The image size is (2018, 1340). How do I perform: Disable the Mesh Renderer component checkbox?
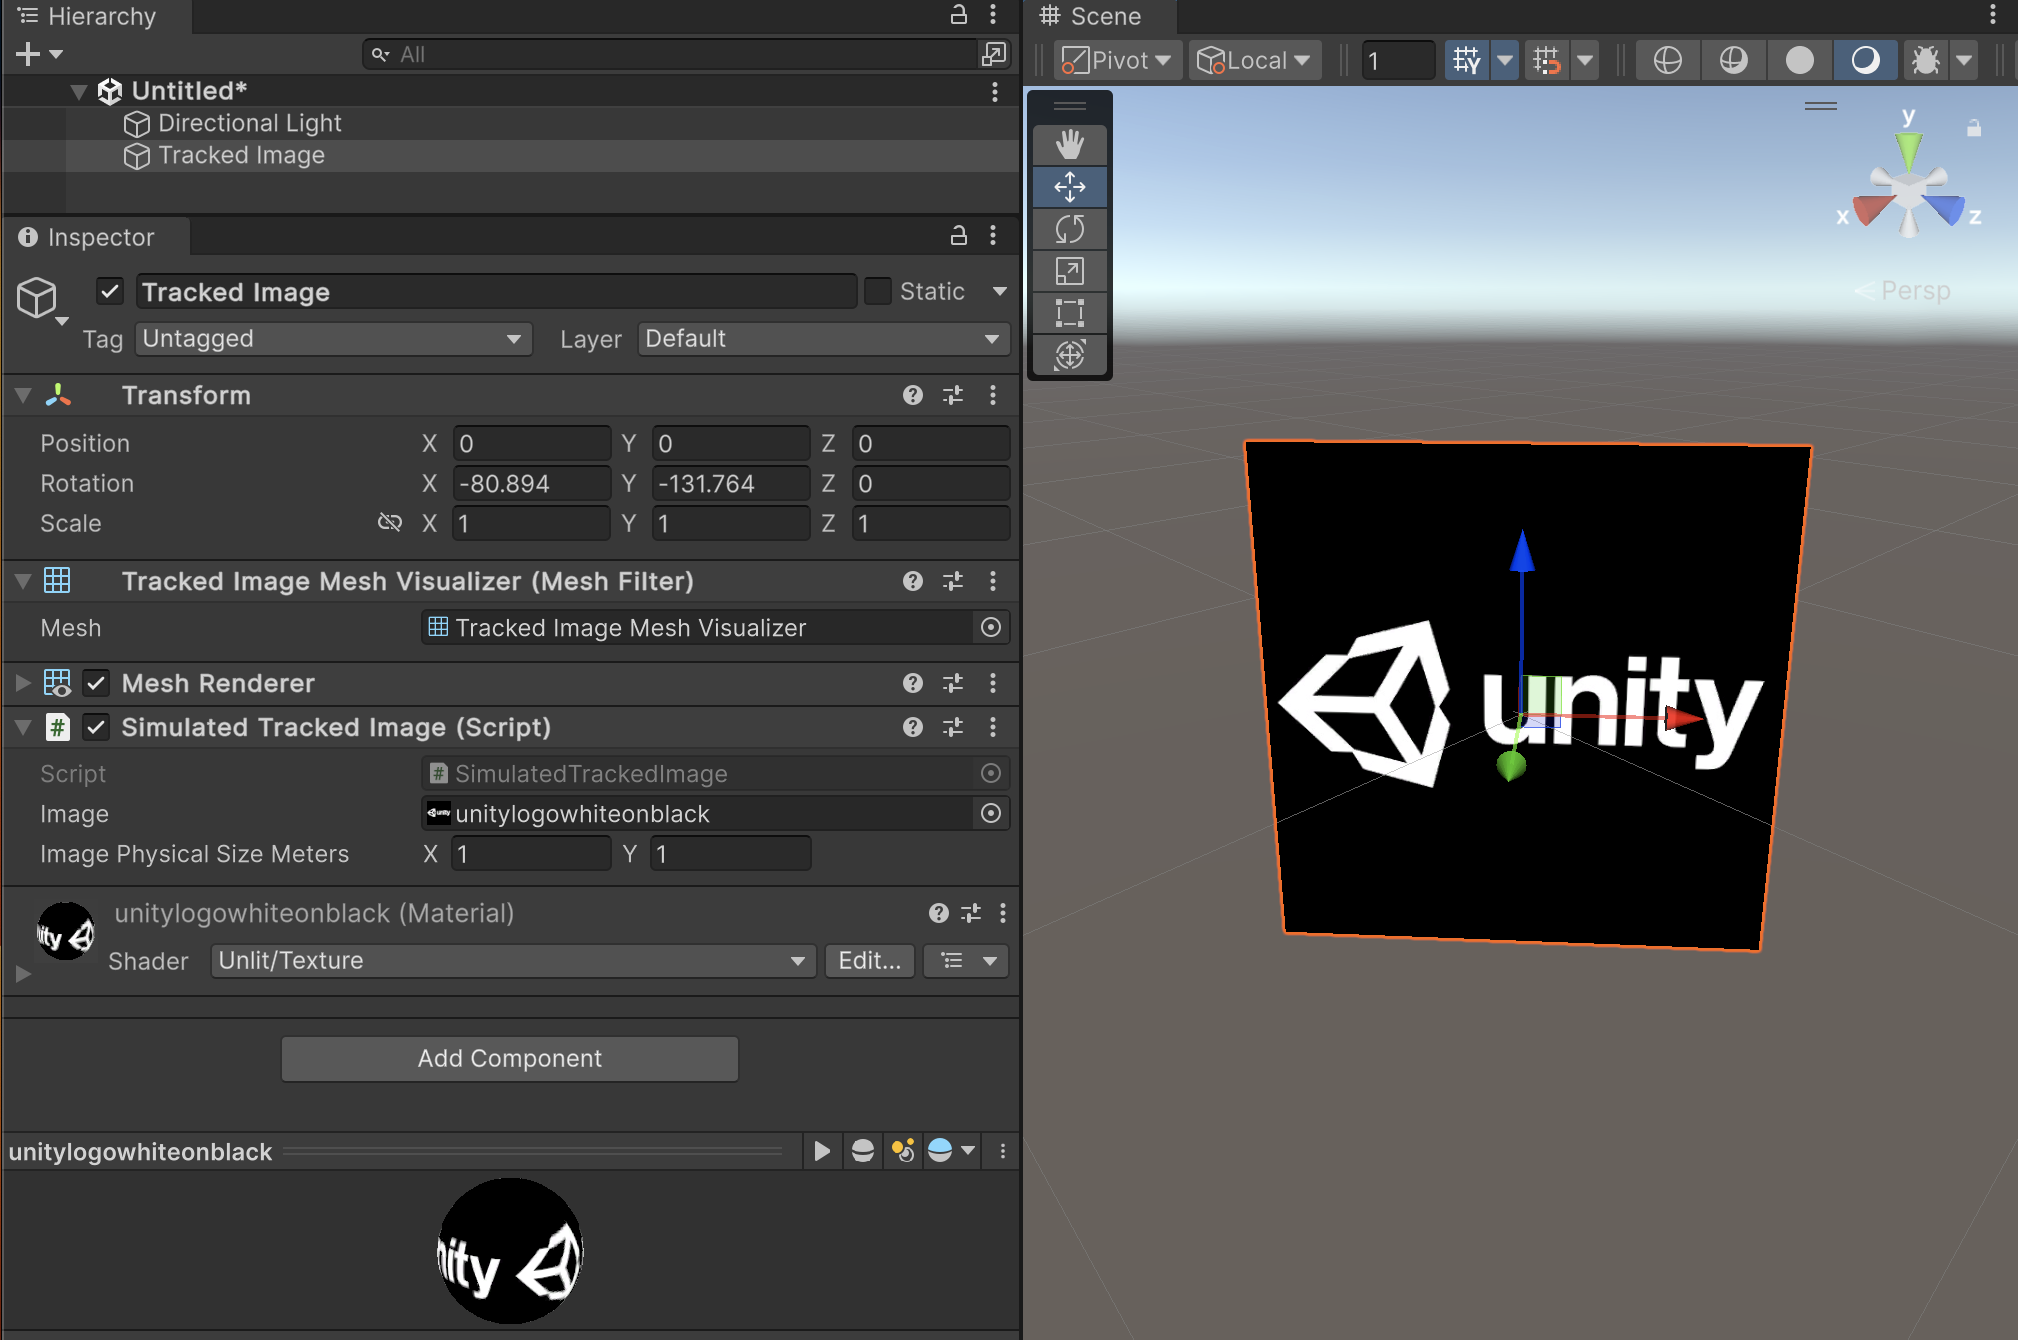pyautogui.click(x=96, y=683)
